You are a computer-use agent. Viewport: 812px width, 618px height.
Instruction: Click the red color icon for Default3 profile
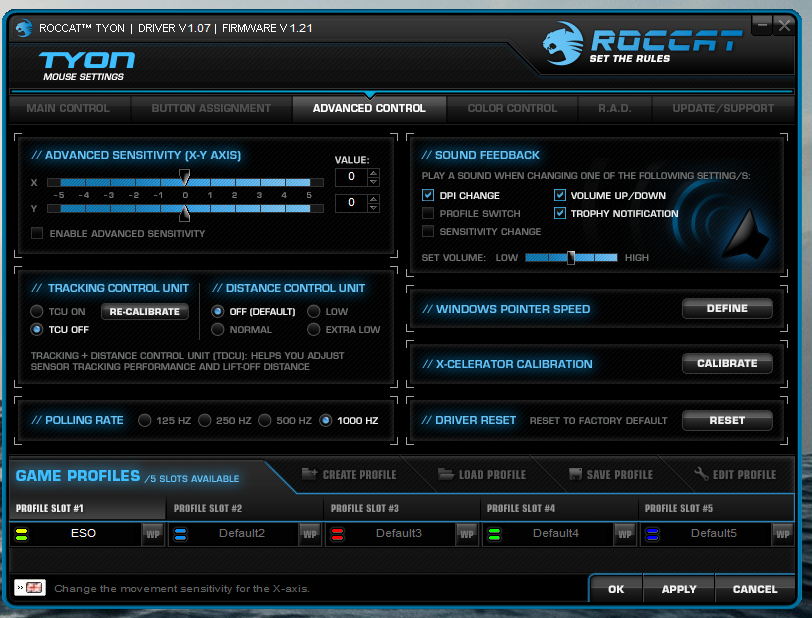337,534
